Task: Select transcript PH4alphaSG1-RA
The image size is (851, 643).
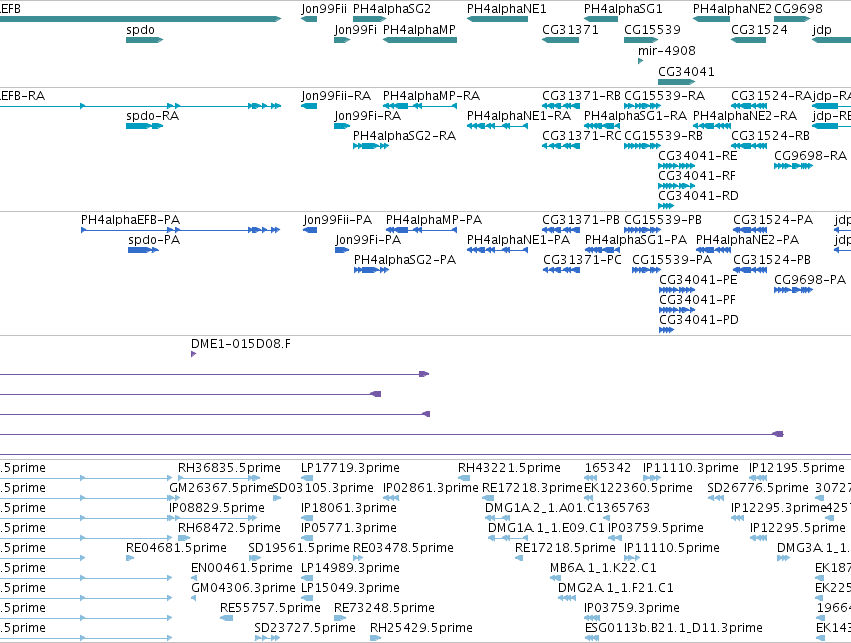Action: pos(601,126)
